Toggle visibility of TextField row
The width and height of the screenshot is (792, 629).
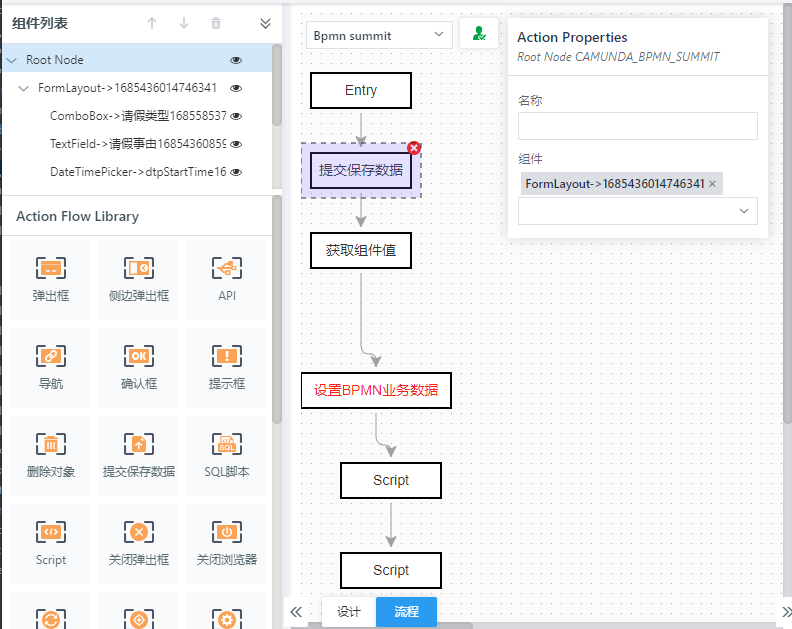pos(236,144)
